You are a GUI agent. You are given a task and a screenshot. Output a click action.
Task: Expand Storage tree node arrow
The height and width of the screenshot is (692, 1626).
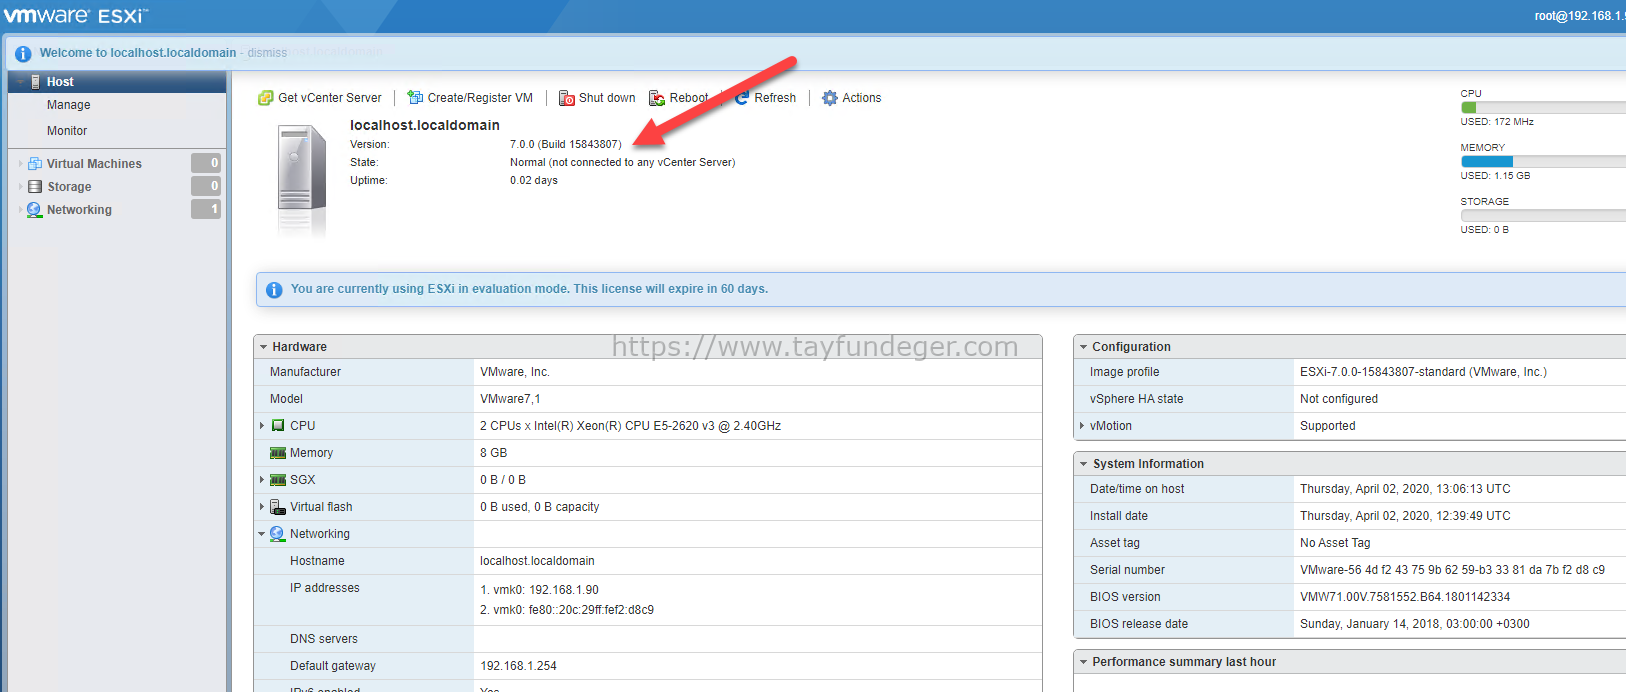click(20, 187)
